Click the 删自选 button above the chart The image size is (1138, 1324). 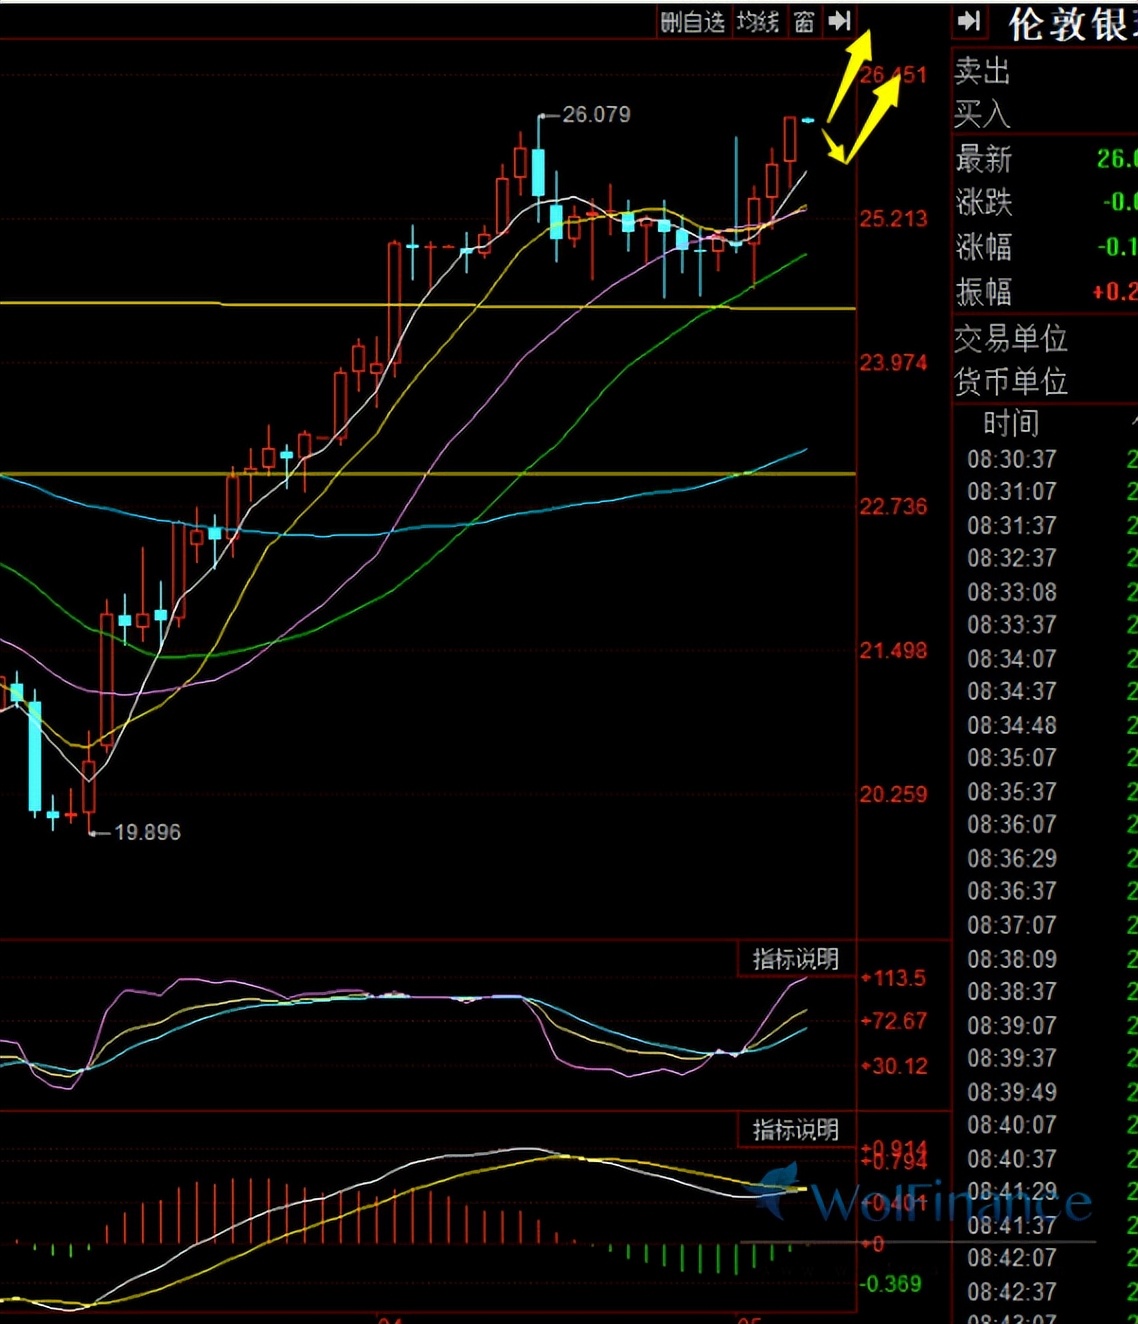[692, 21]
